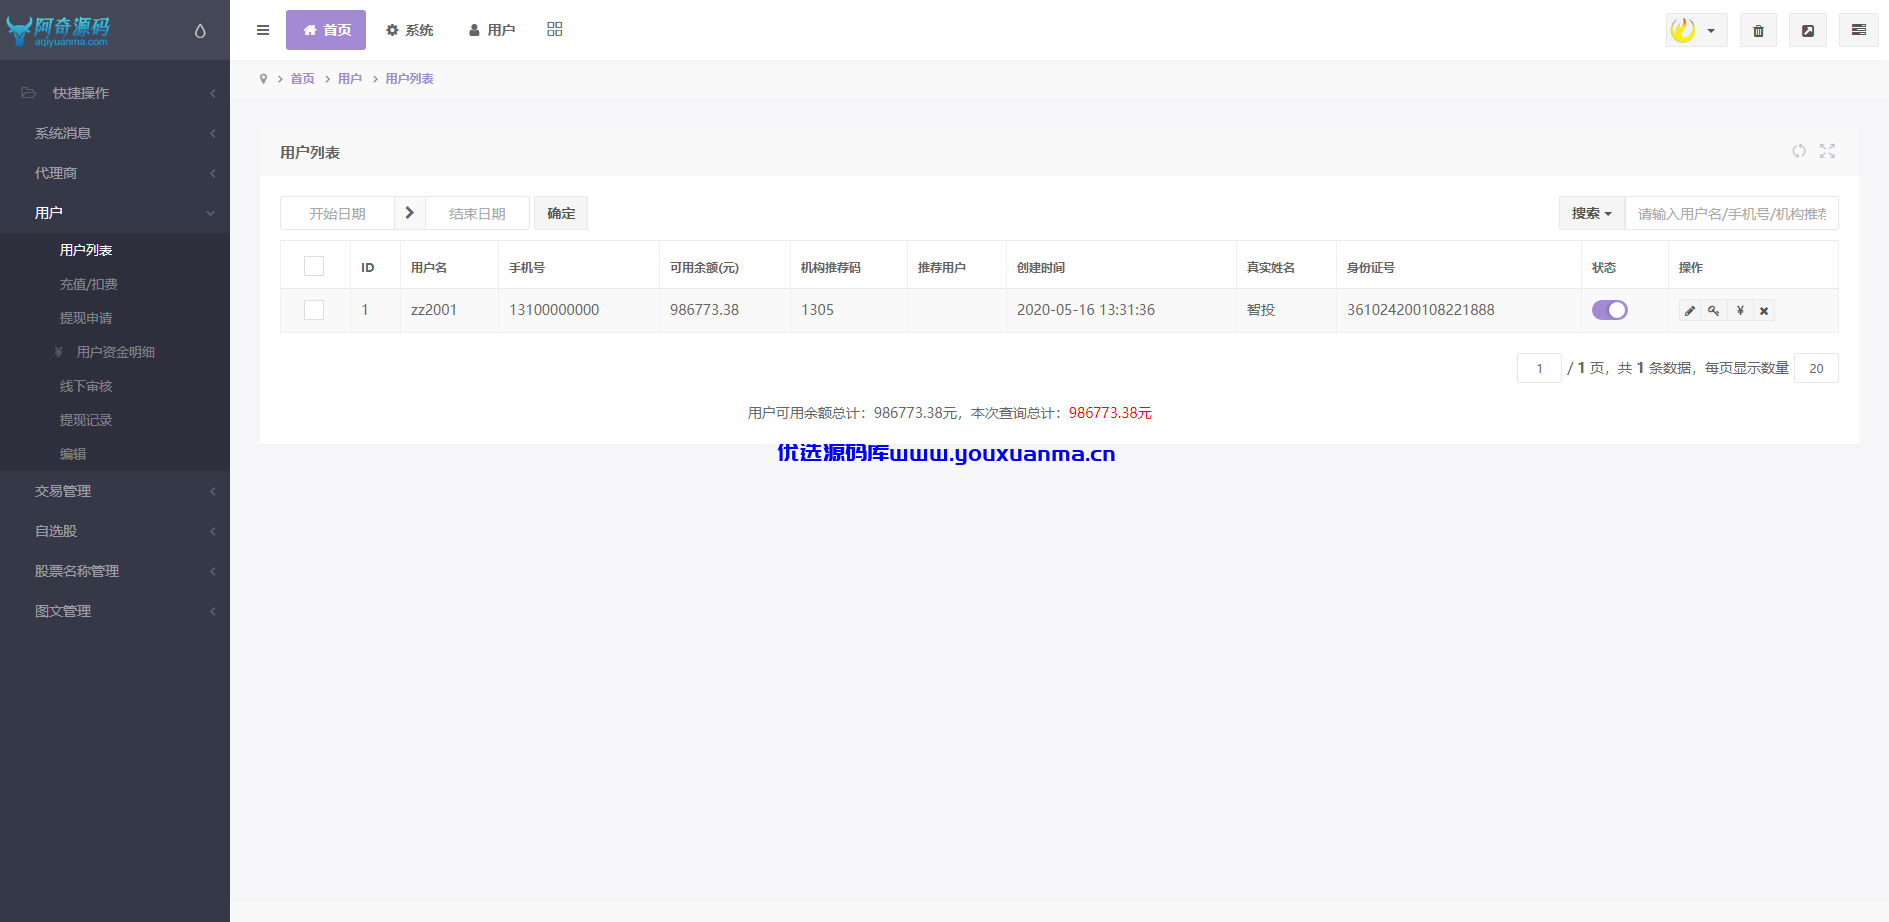The width and height of the screenshot is (1889, 922).
Task: Open the right-side panel settings icon
Action: [x=1859, y=30]
